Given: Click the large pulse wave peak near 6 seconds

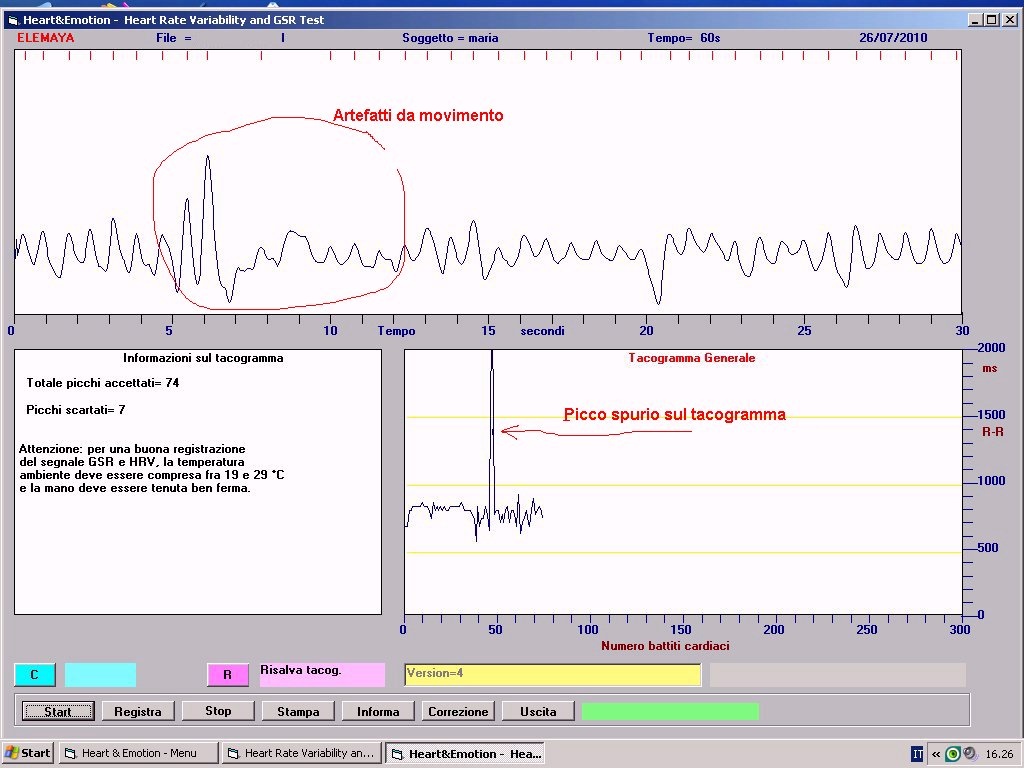Looking at the screenshot, I should click(208, 157).
